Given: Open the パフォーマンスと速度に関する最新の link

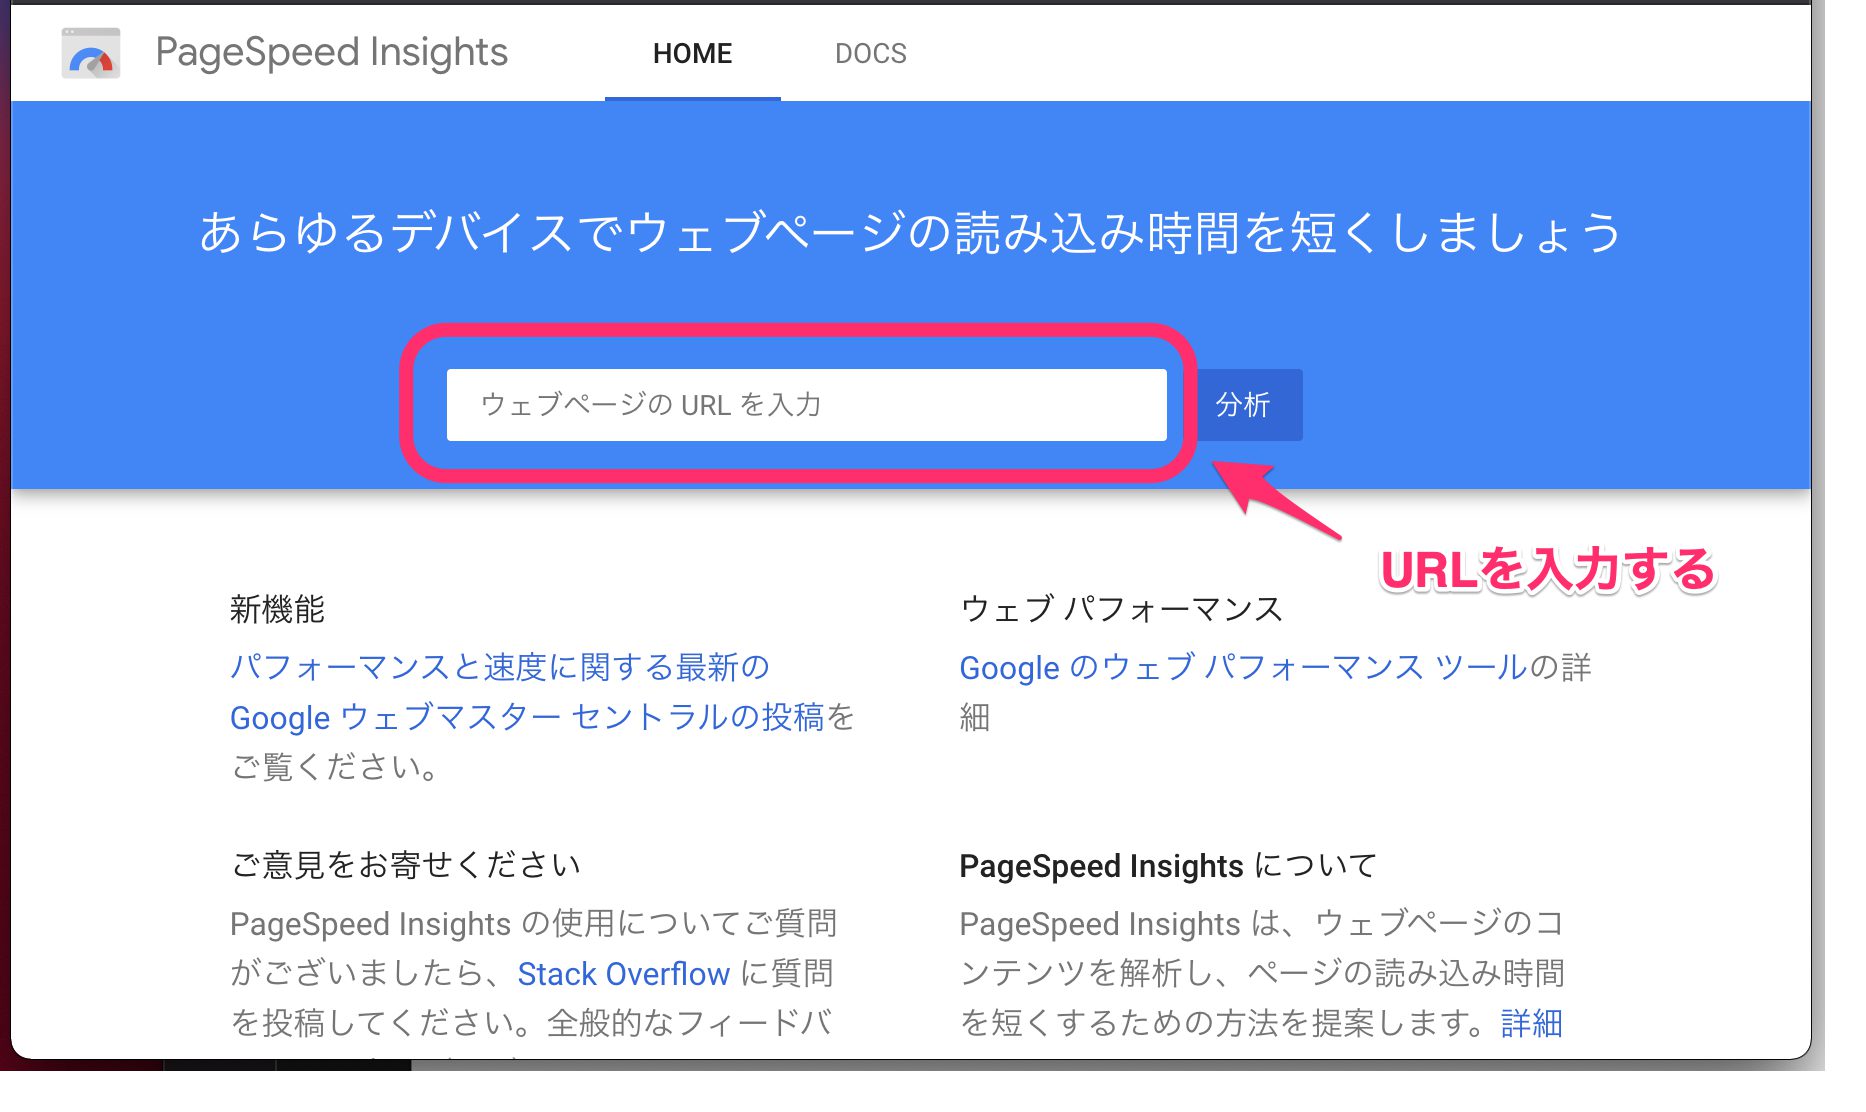Looking at the screenshot, I should click(499, 667).
